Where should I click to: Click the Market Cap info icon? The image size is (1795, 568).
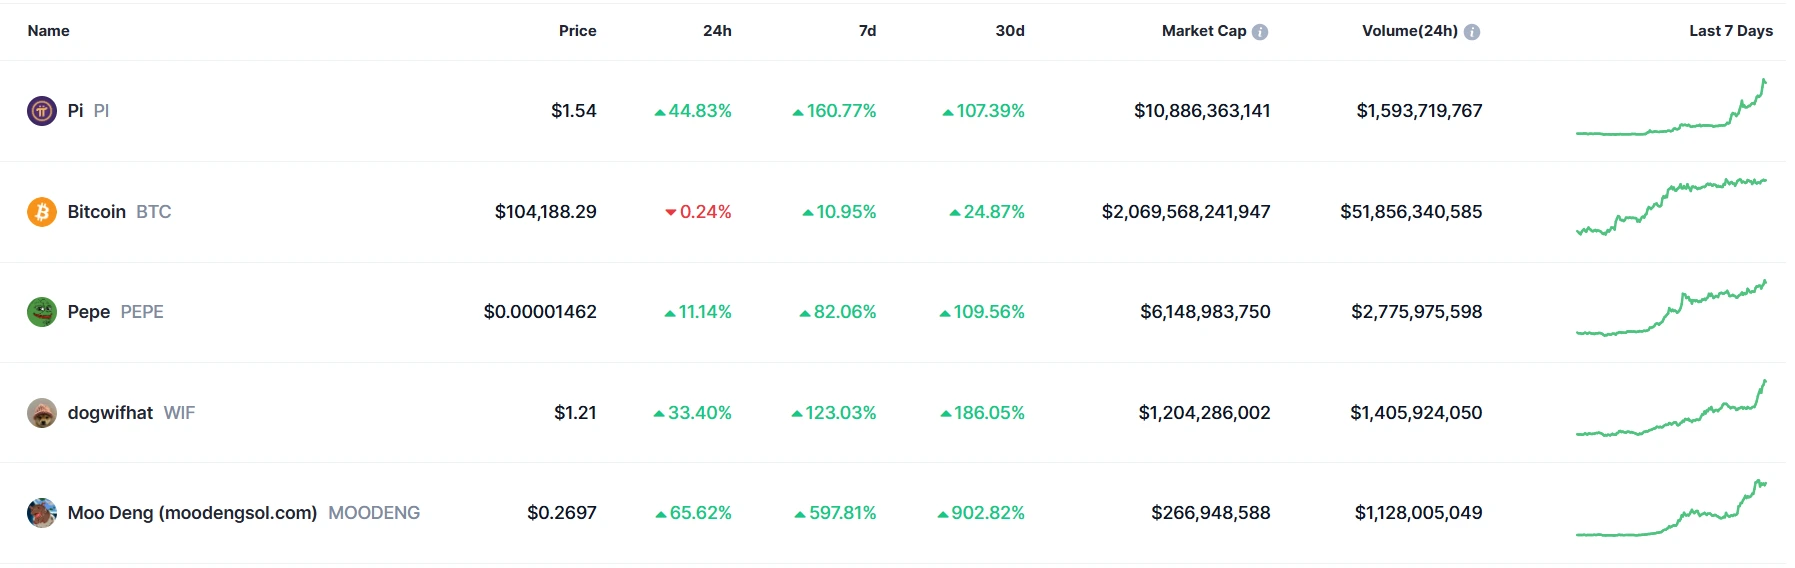[x=1260, y=32]
